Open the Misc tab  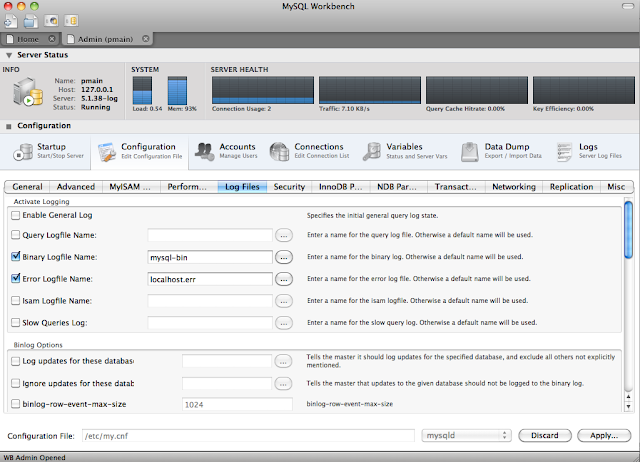point(616,187)
